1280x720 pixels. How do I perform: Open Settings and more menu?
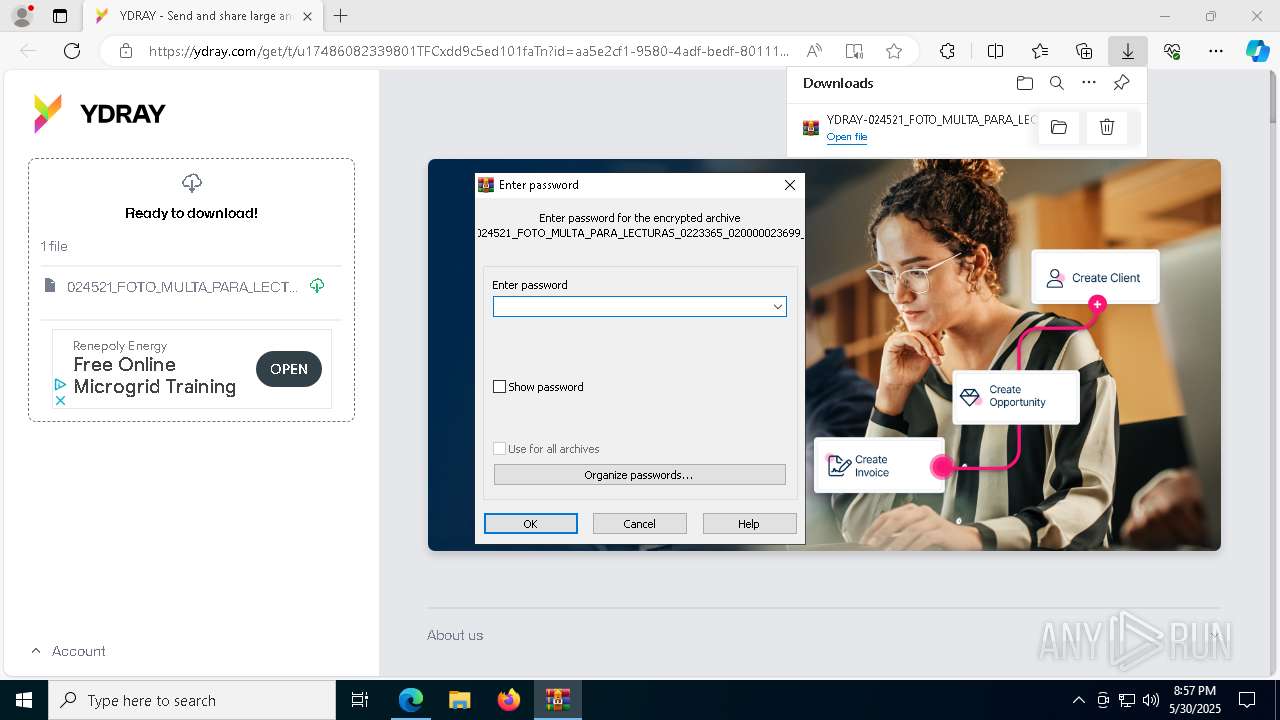1216,51
